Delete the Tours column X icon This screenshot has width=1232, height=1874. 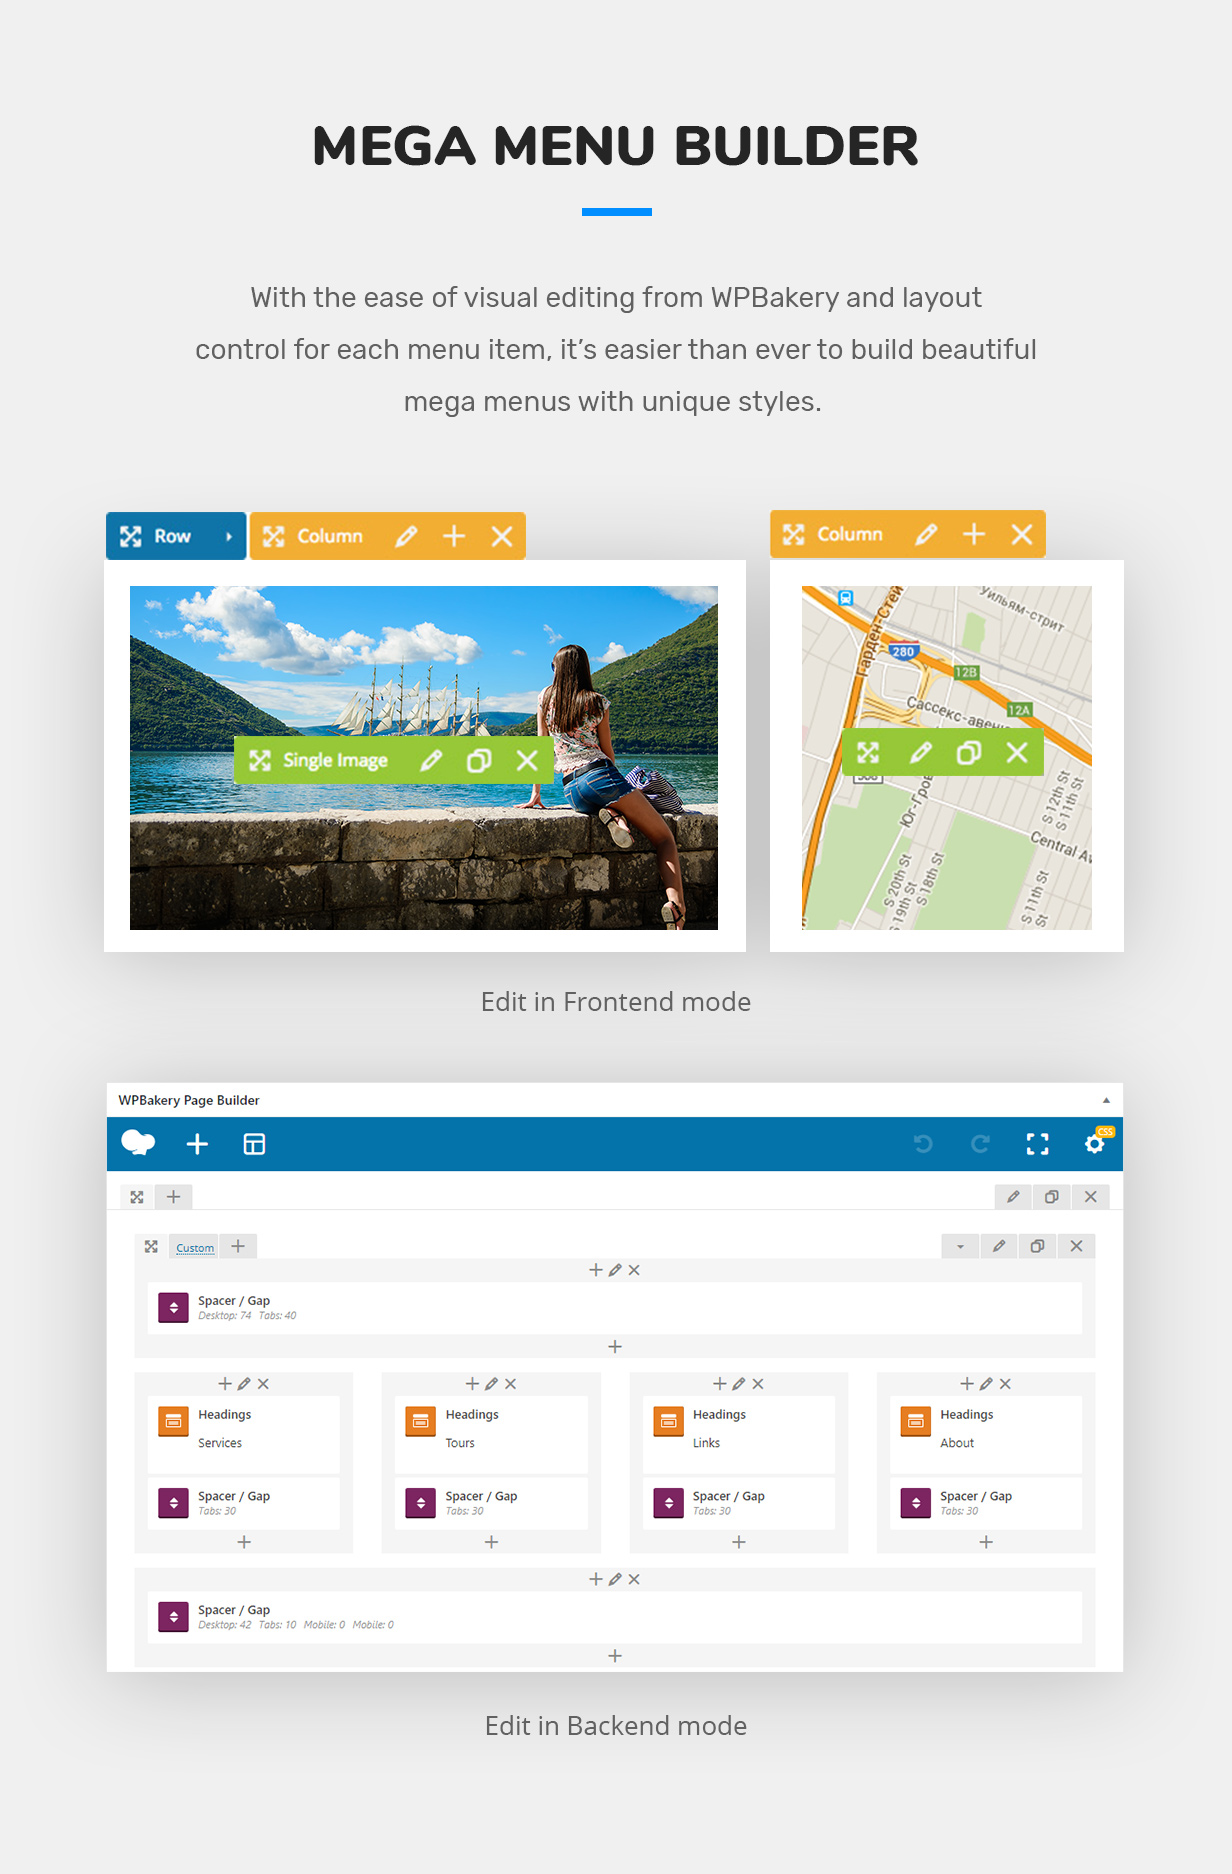click(511, 1384)
